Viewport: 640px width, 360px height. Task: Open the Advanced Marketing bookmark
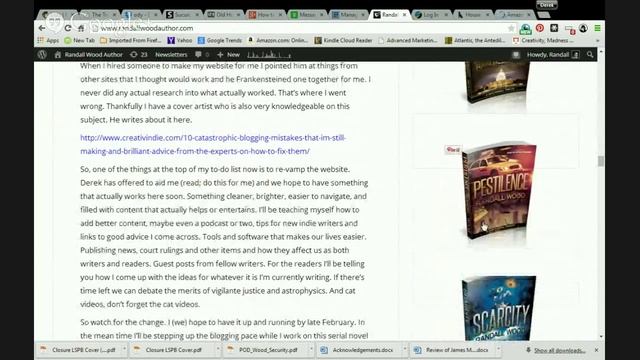[x=408, y=40]
